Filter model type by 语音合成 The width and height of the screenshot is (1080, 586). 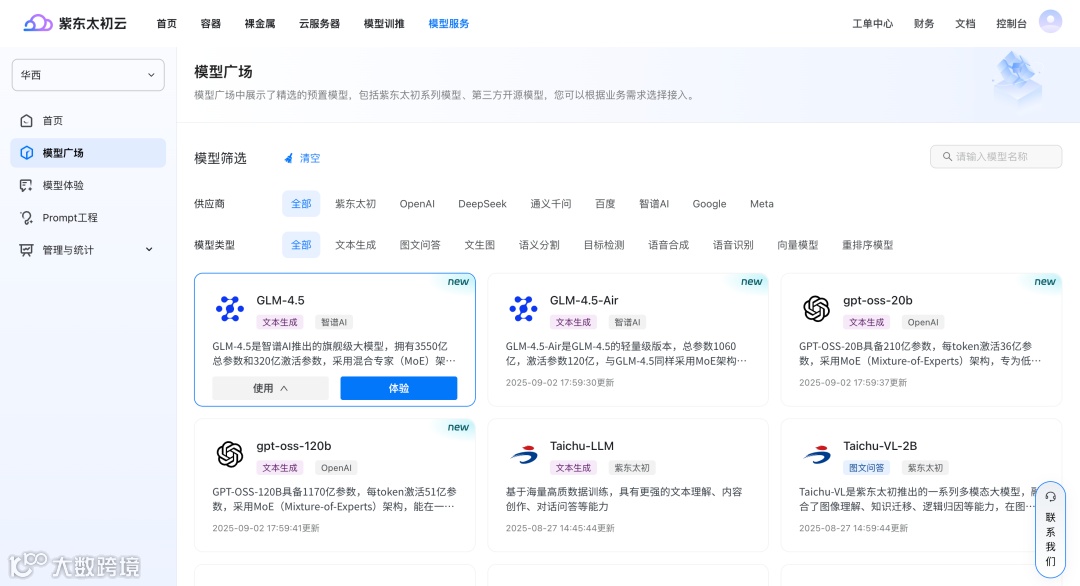pyautogui.click(x=669, y=245)
